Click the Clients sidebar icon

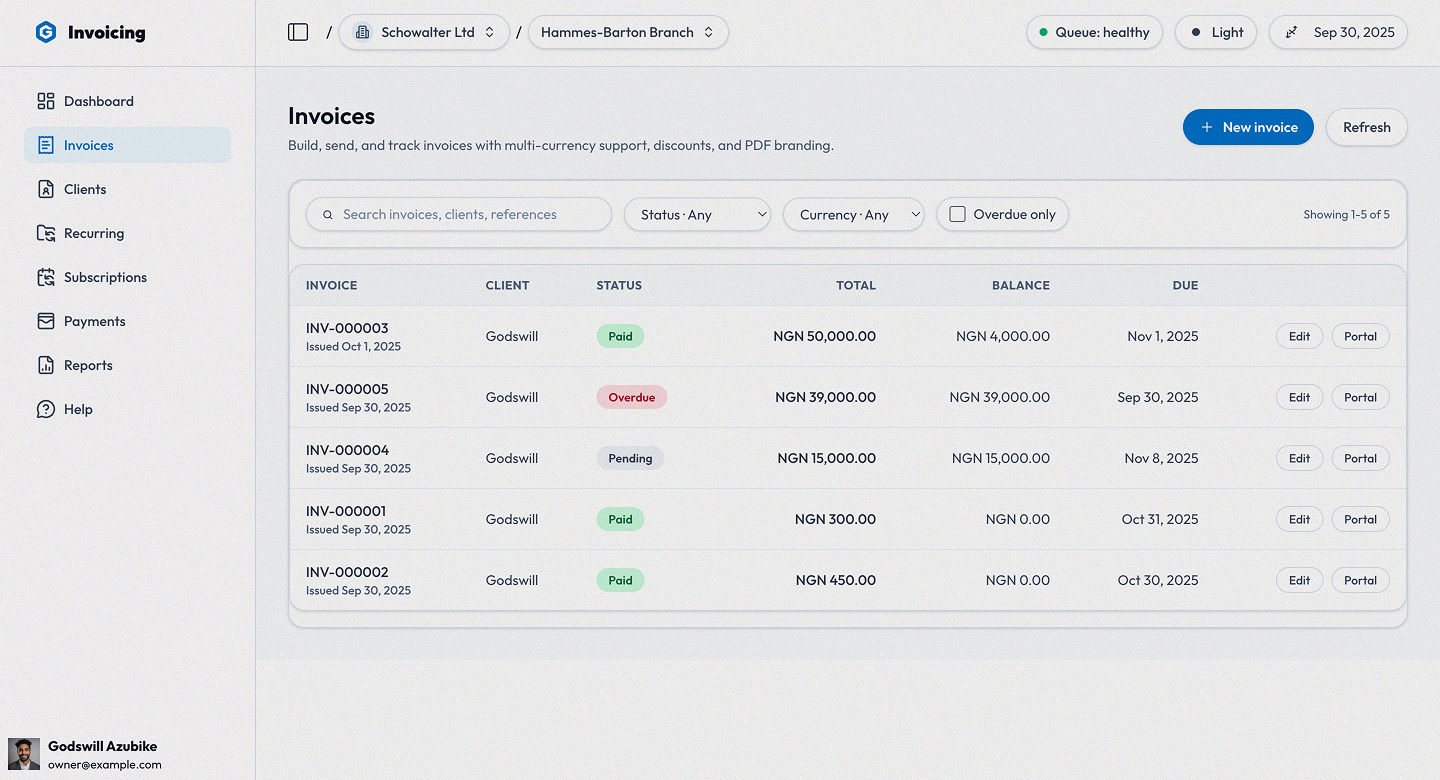click(x=46, y=189)
